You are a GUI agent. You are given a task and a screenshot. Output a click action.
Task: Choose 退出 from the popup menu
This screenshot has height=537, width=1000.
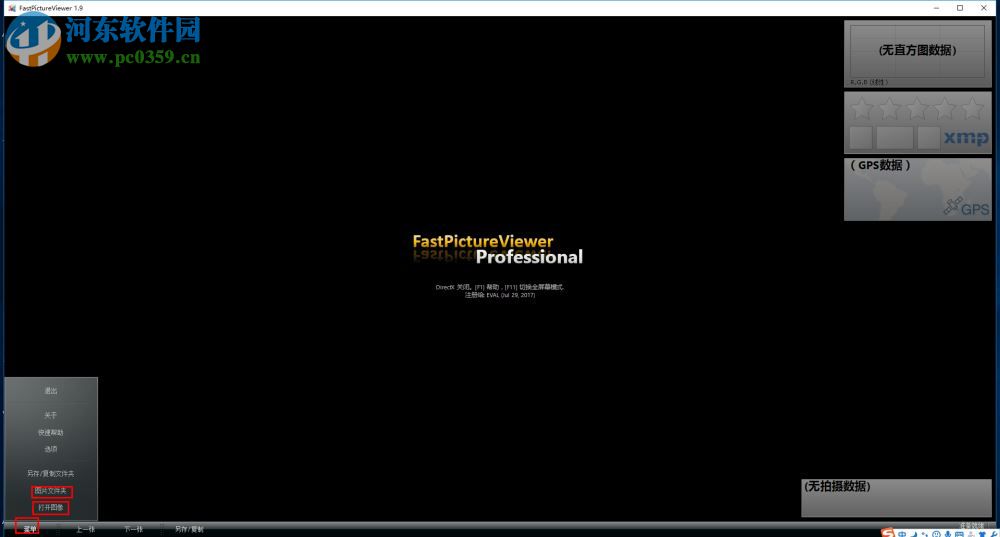(x=51, y=390)
